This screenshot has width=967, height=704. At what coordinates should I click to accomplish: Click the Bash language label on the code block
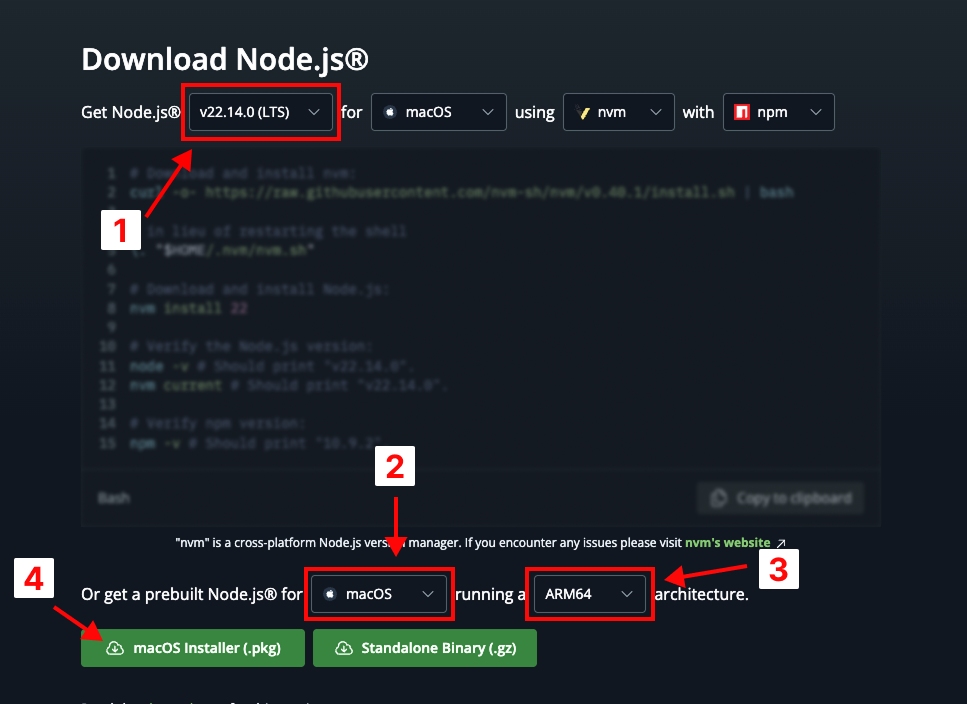(x=112, y=498)
